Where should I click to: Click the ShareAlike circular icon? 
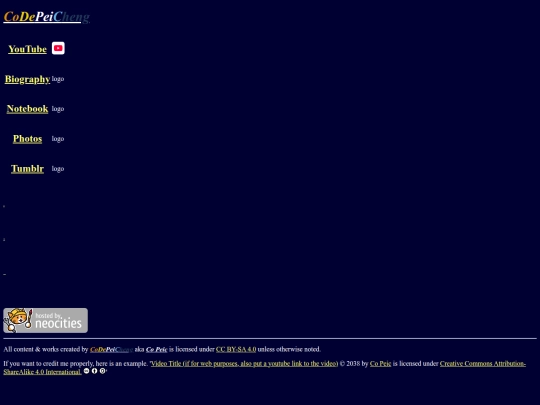pos(102,371)
